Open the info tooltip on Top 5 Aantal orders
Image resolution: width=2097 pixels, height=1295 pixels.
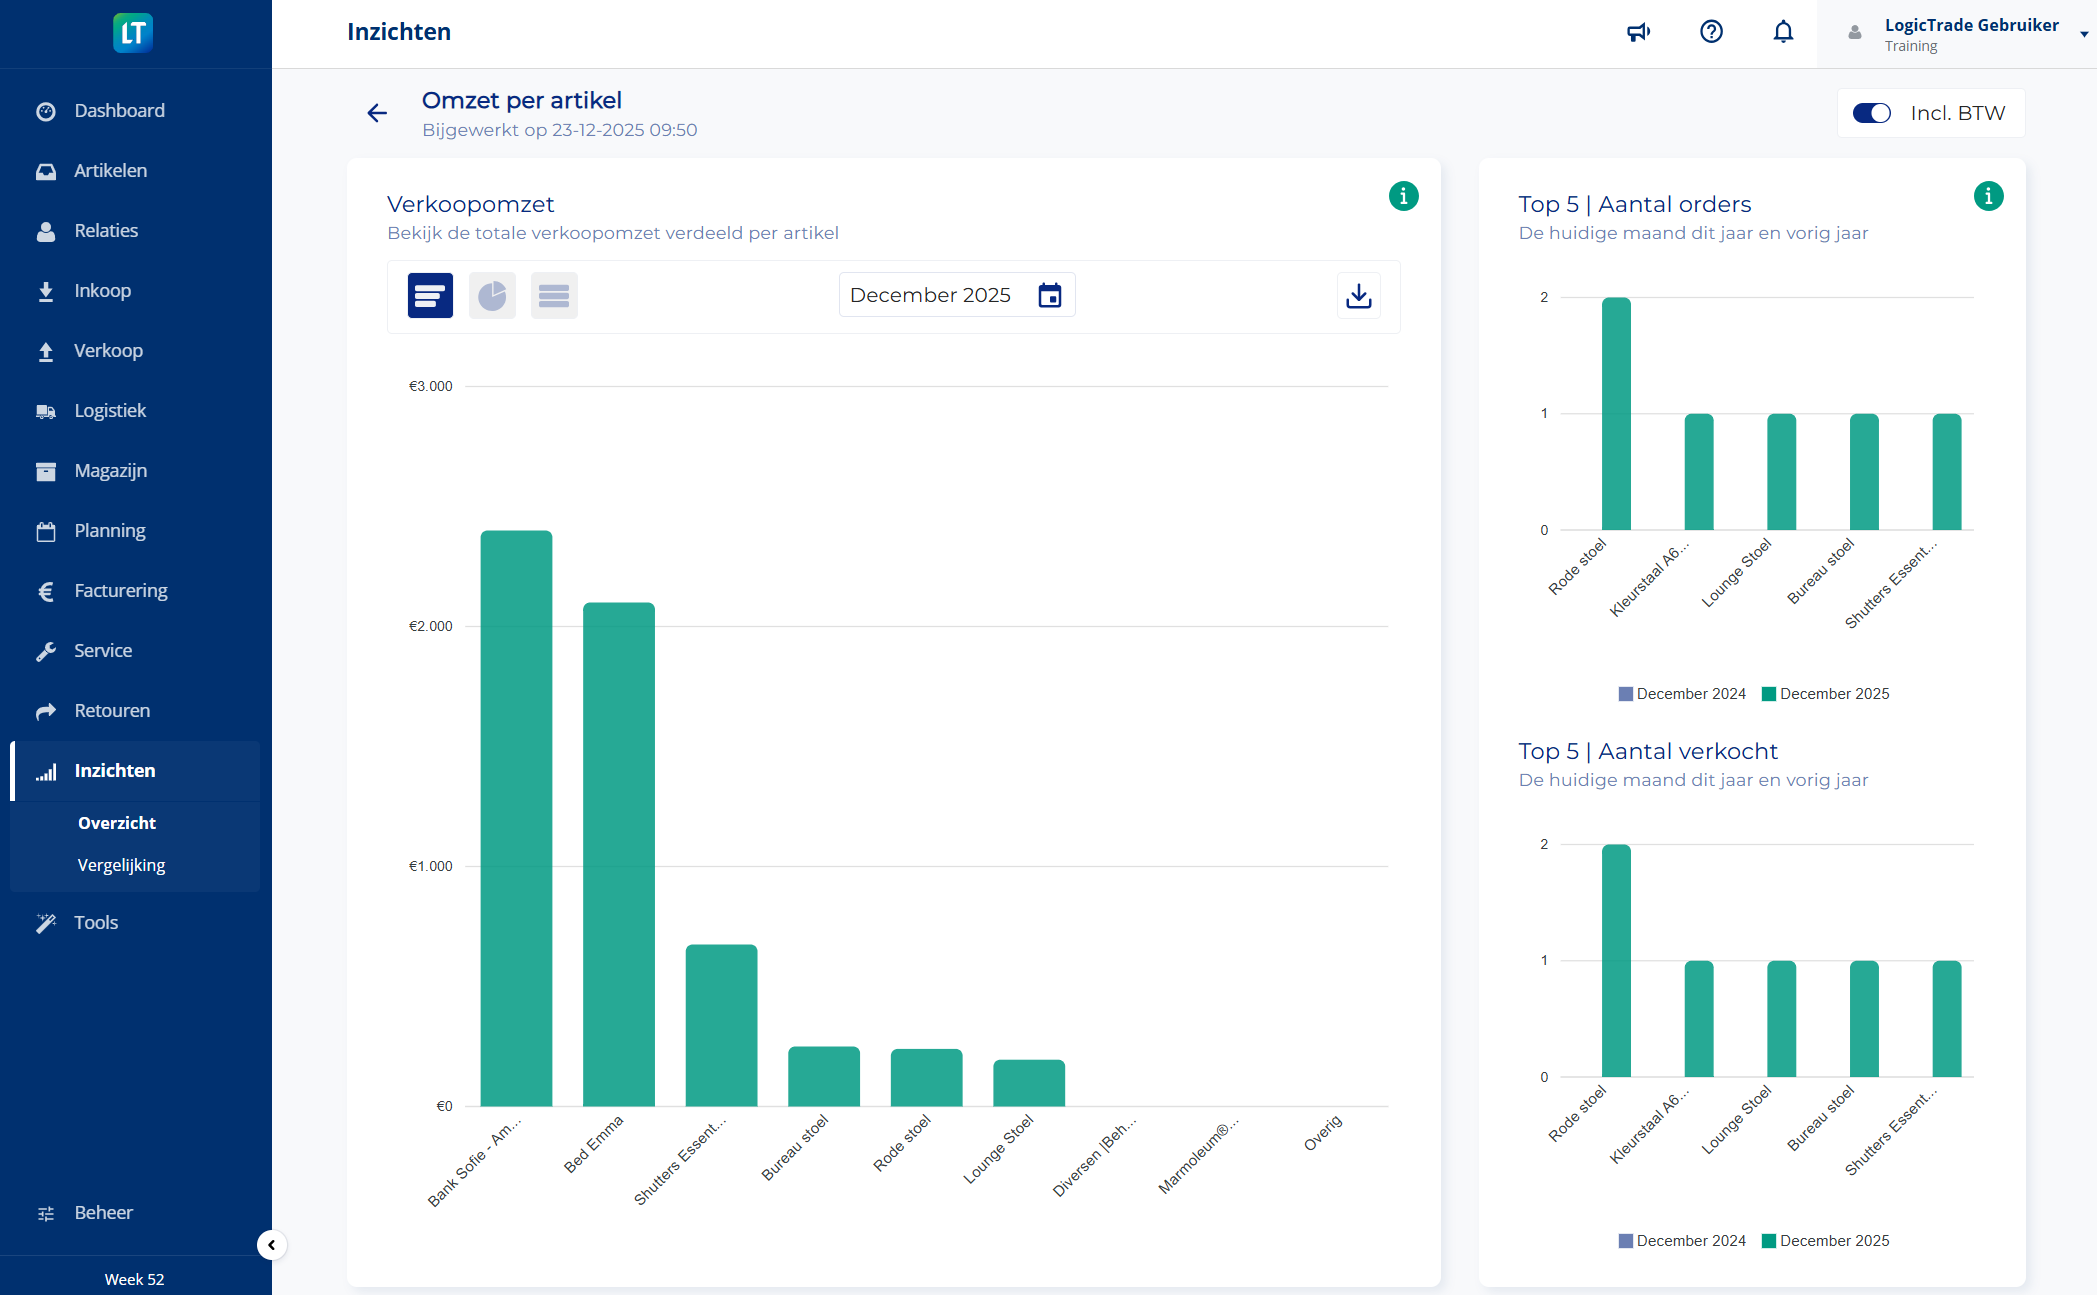[1989, 196]
